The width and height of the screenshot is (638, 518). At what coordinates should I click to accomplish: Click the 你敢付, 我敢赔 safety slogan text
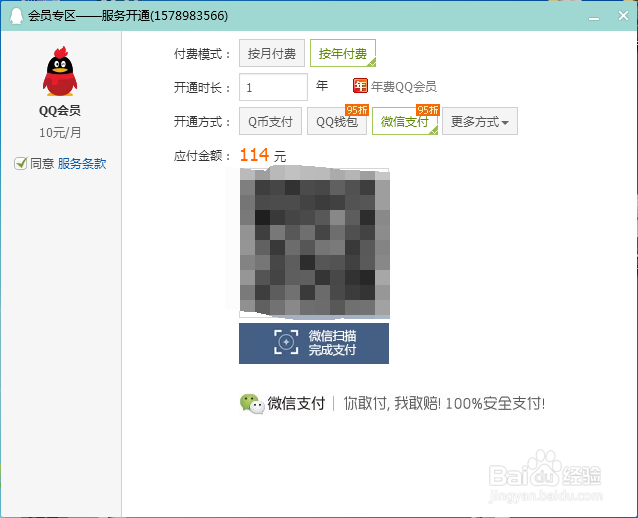point(444,404)
